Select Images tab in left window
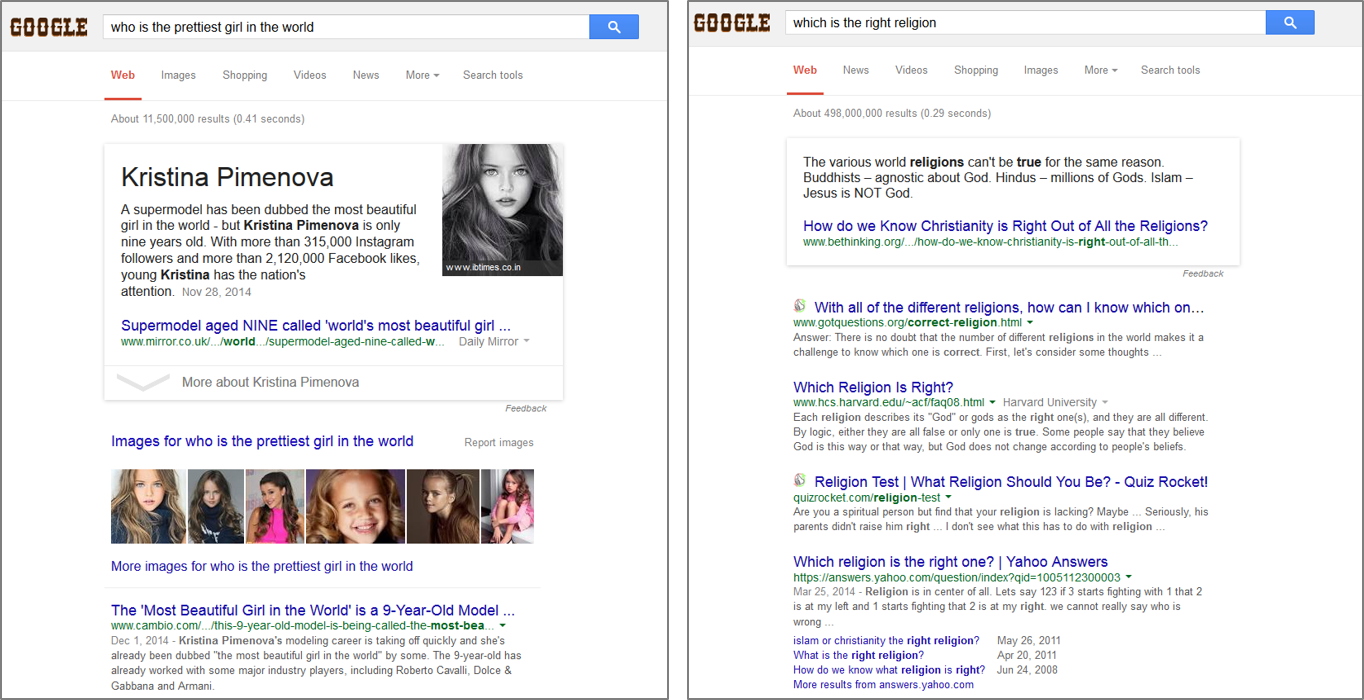 point(178,75)
